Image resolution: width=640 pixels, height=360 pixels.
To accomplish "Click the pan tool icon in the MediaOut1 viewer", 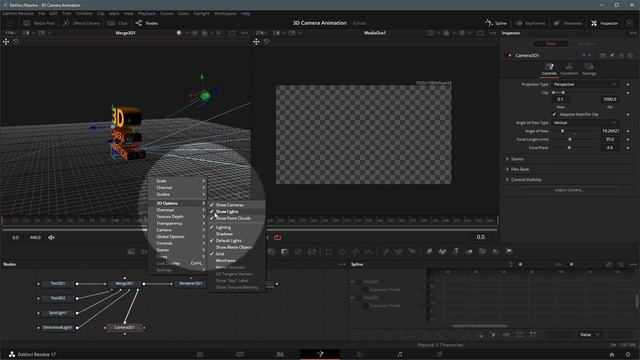I will coord(256,42).
